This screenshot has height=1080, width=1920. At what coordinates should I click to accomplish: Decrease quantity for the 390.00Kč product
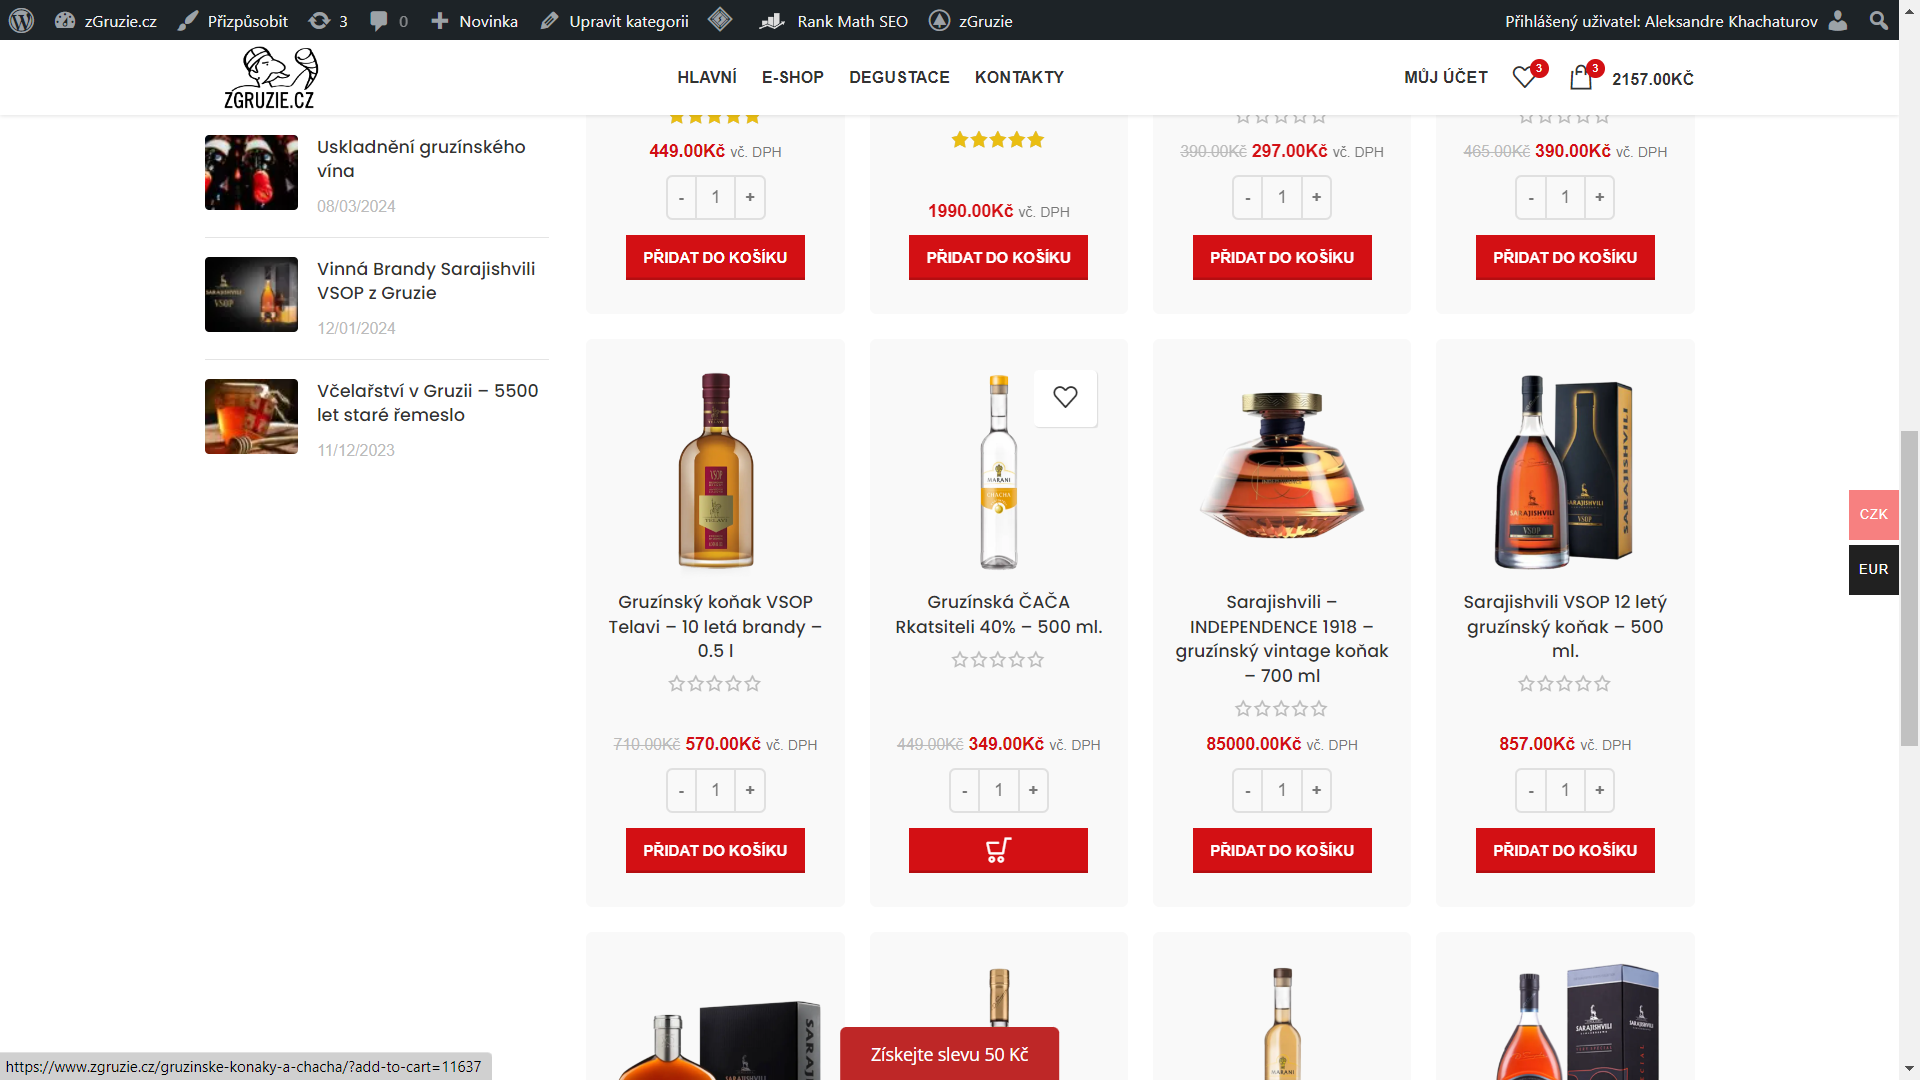click(x=1531, y=197)
